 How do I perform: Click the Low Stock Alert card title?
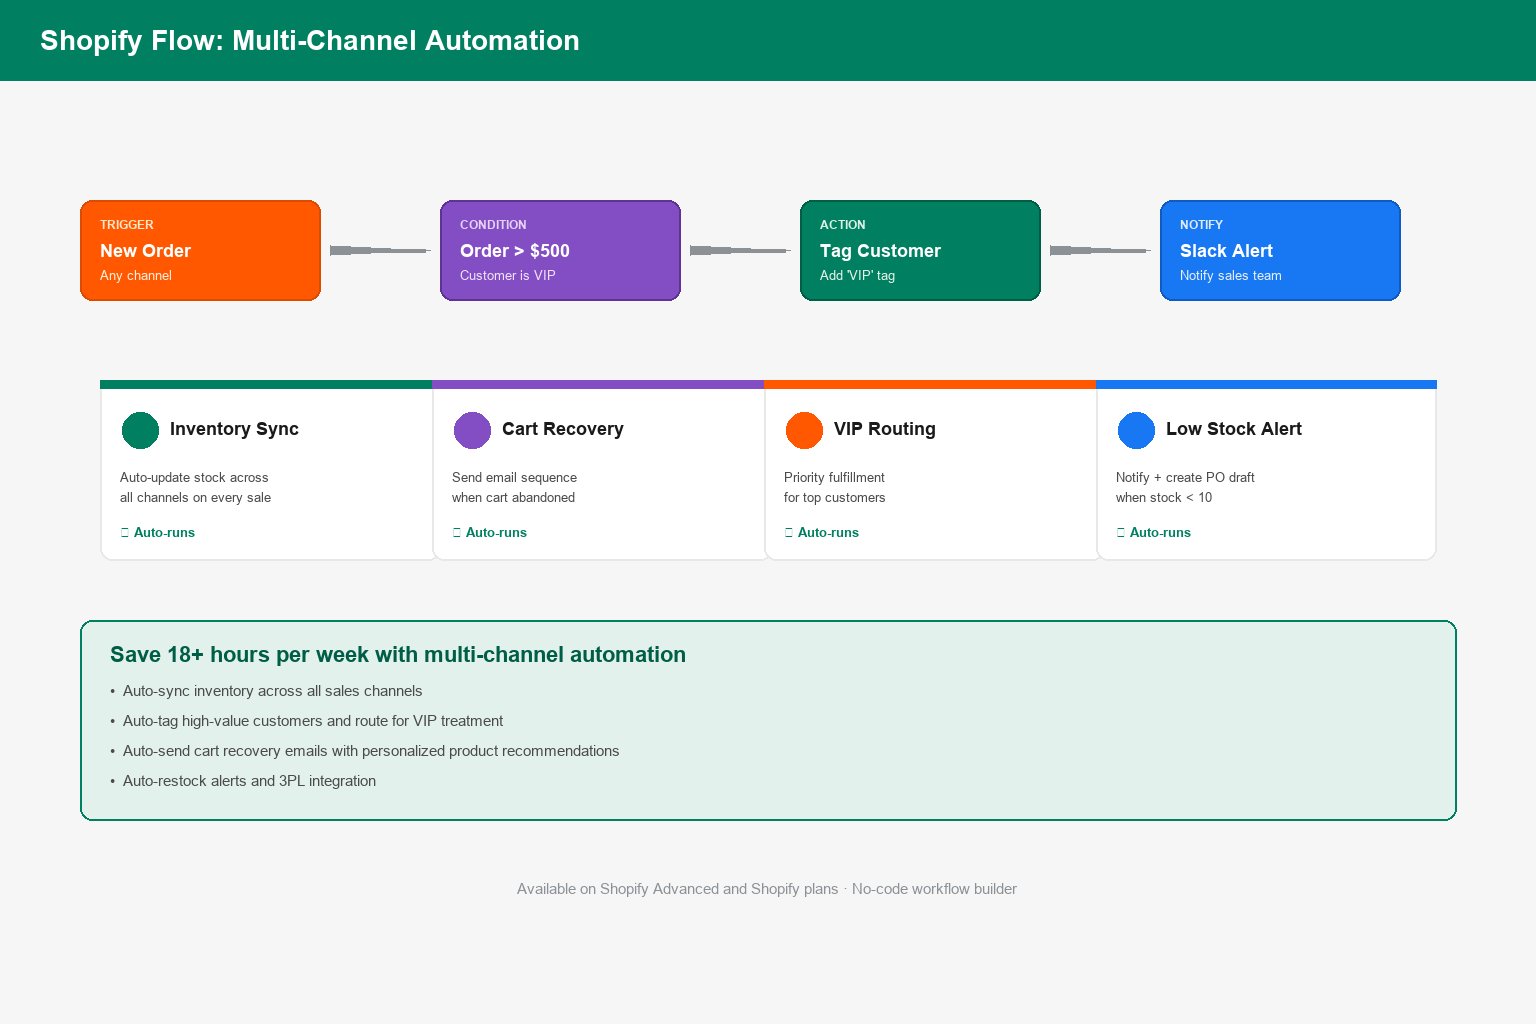tap(1234, 429)
